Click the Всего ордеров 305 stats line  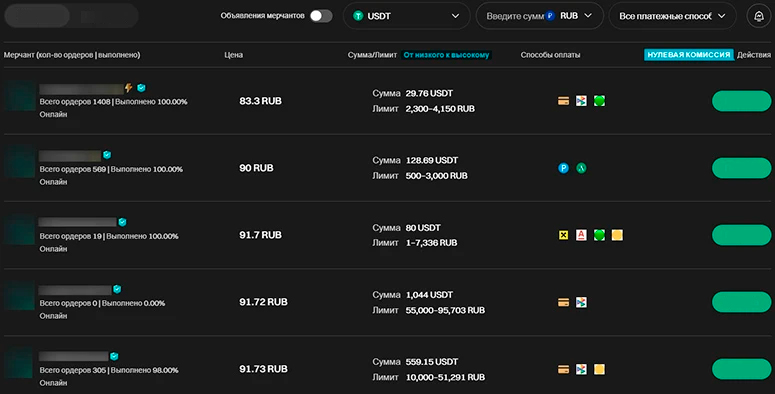point(109,370)
